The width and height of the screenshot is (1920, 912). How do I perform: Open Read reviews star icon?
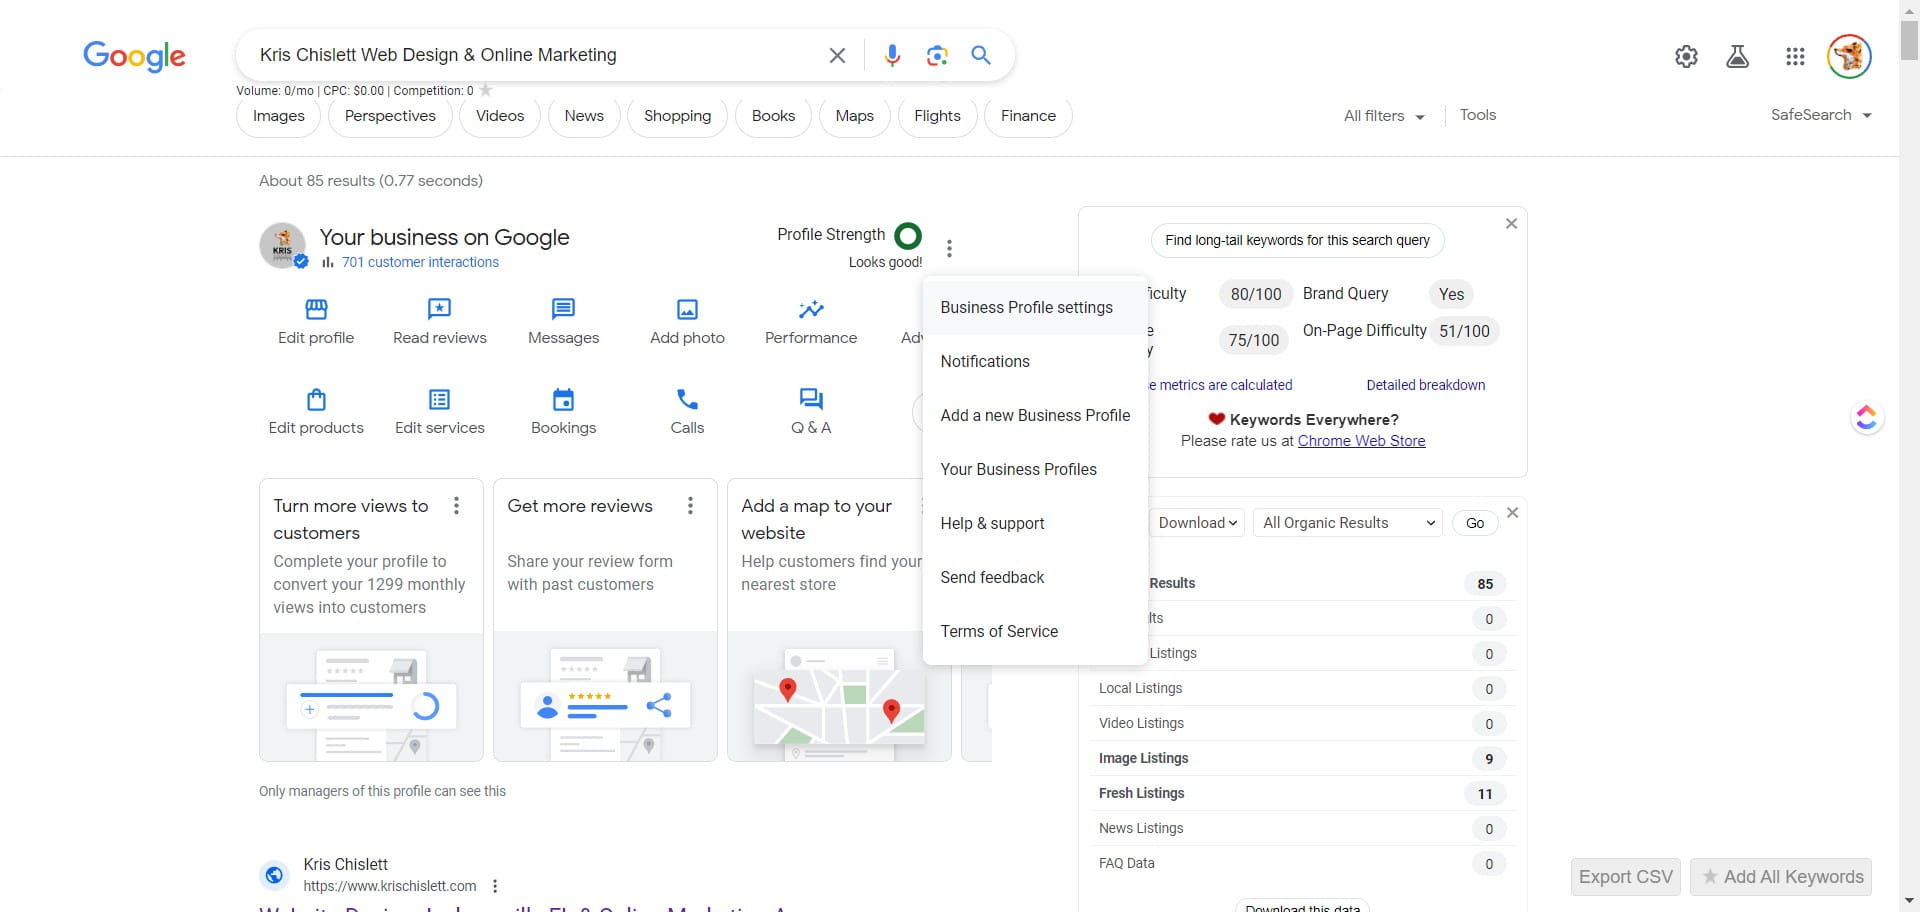[x=439, y=309]
